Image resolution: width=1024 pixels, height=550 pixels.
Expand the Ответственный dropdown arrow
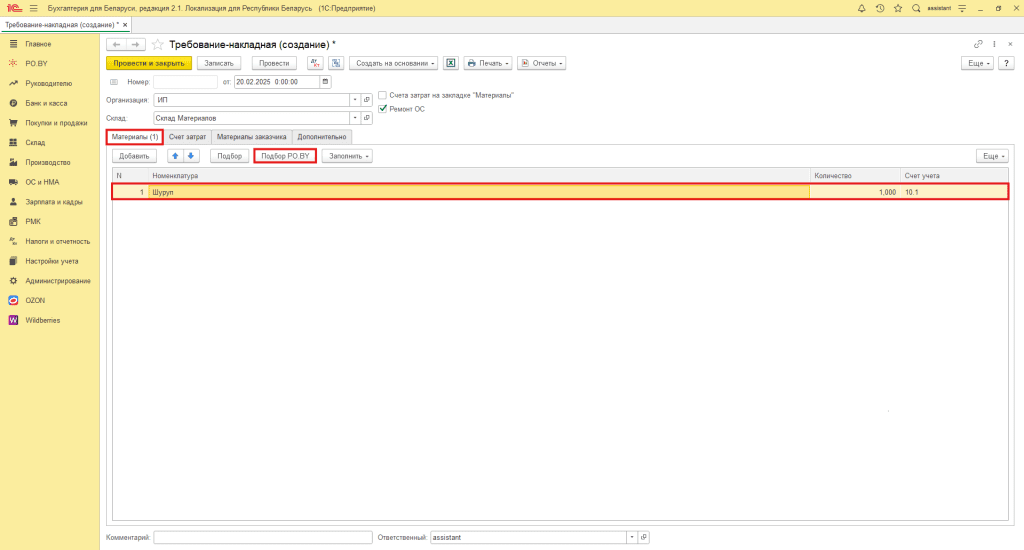point(632,537)
